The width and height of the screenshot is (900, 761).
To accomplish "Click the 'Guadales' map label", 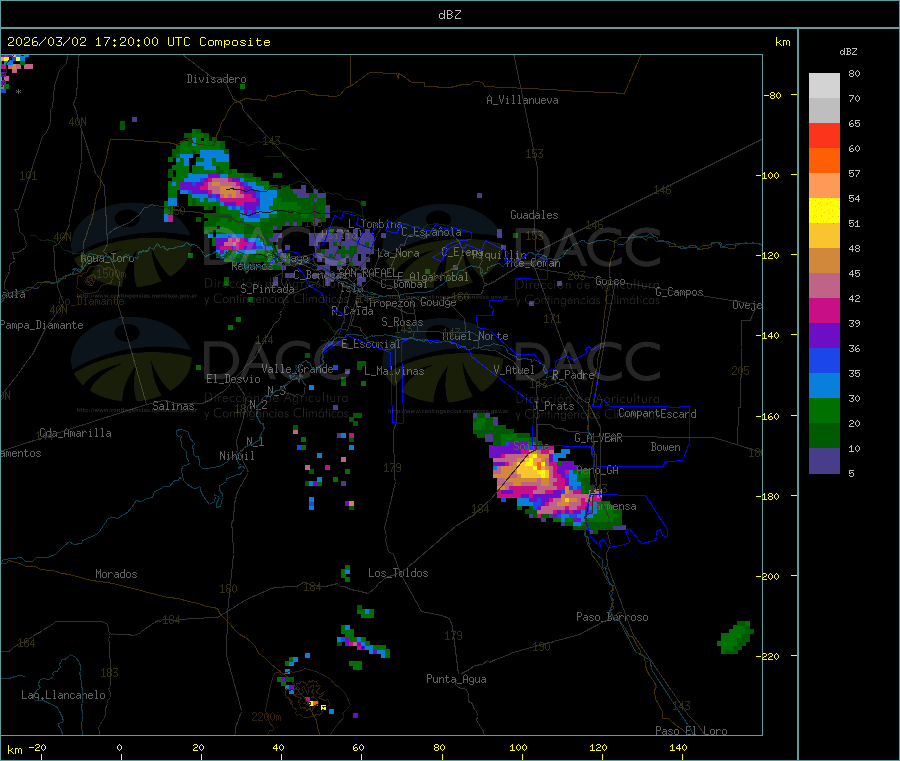I will click(534, 215).
